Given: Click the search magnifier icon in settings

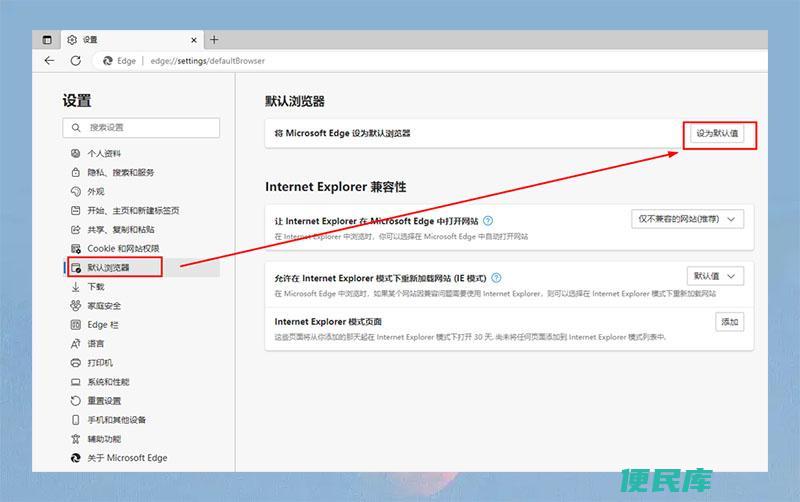Looking at the screenshot, I should (76, 128).
